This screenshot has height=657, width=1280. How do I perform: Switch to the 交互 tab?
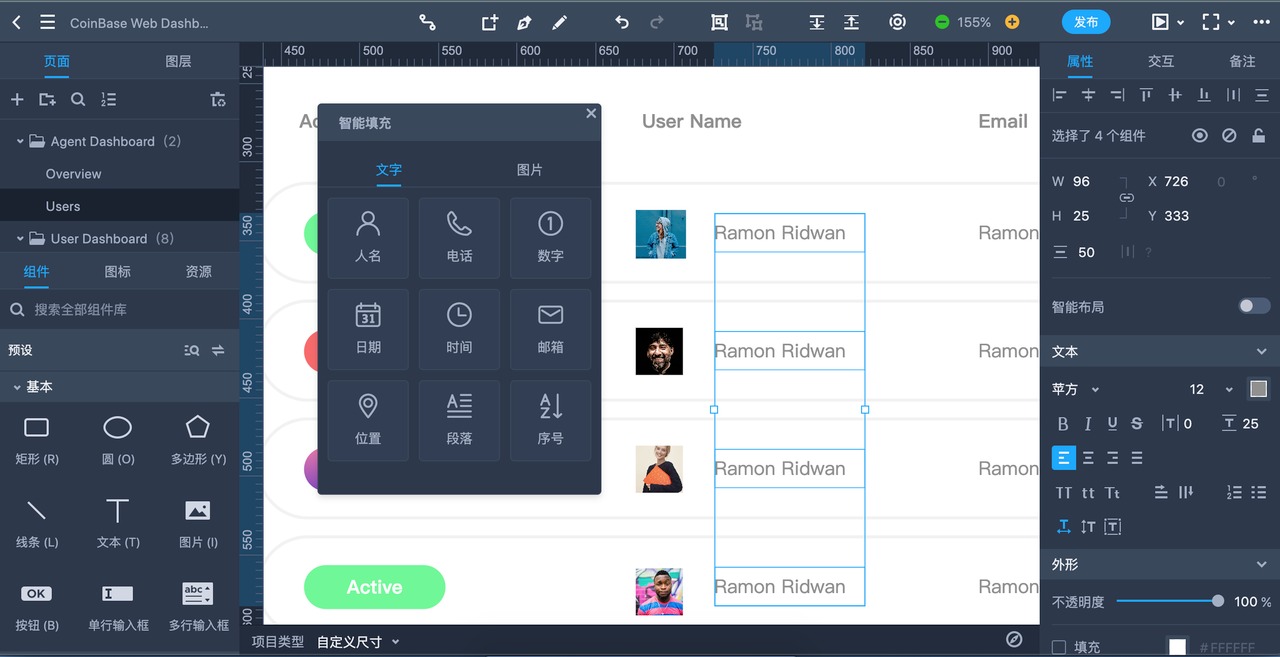(x=1160, y=61)
